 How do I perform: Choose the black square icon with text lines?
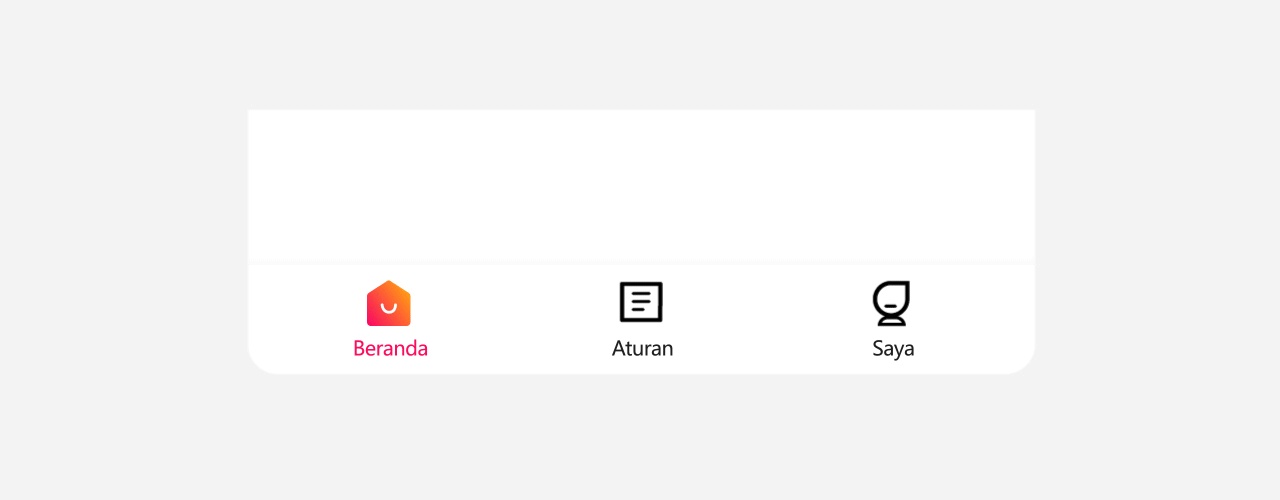point(641,302)
